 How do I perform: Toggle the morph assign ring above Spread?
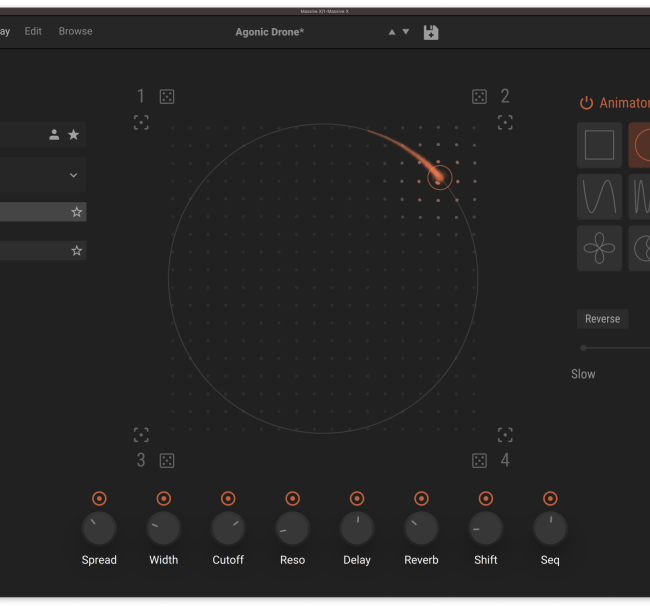(x=99, y=498)
